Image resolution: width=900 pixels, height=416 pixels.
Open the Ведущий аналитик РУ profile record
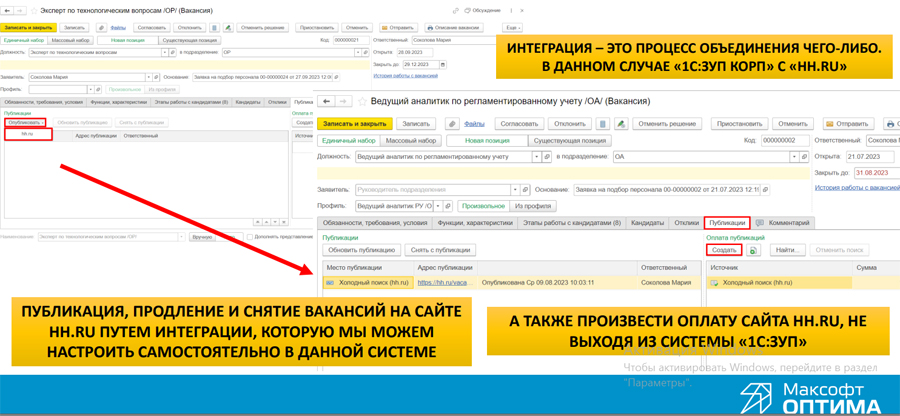coord(448,205)
